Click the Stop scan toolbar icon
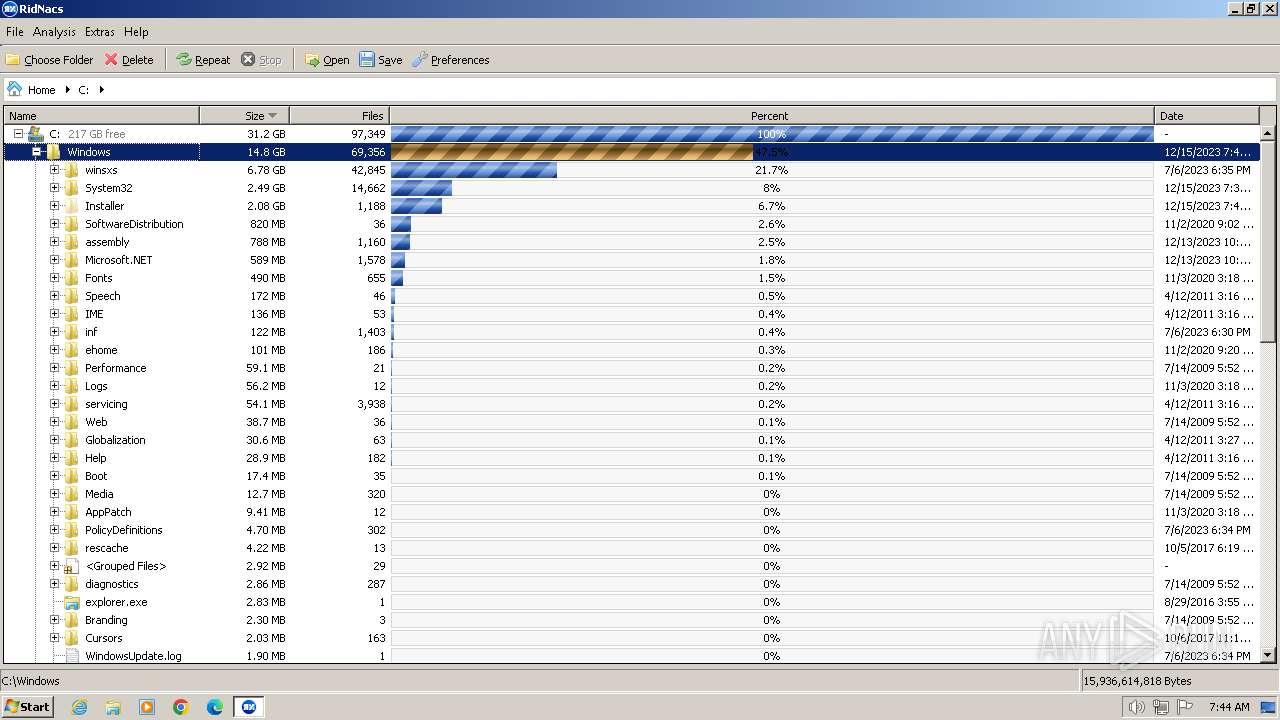 248,60
